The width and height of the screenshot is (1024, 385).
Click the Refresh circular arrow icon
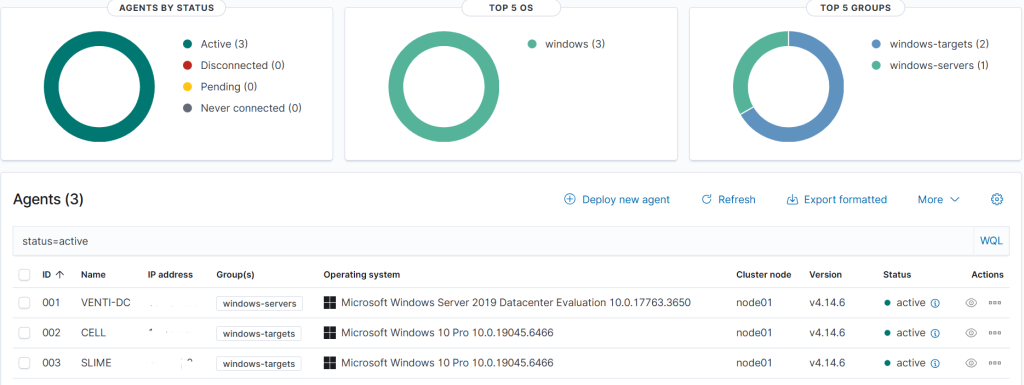coord(706,199)
